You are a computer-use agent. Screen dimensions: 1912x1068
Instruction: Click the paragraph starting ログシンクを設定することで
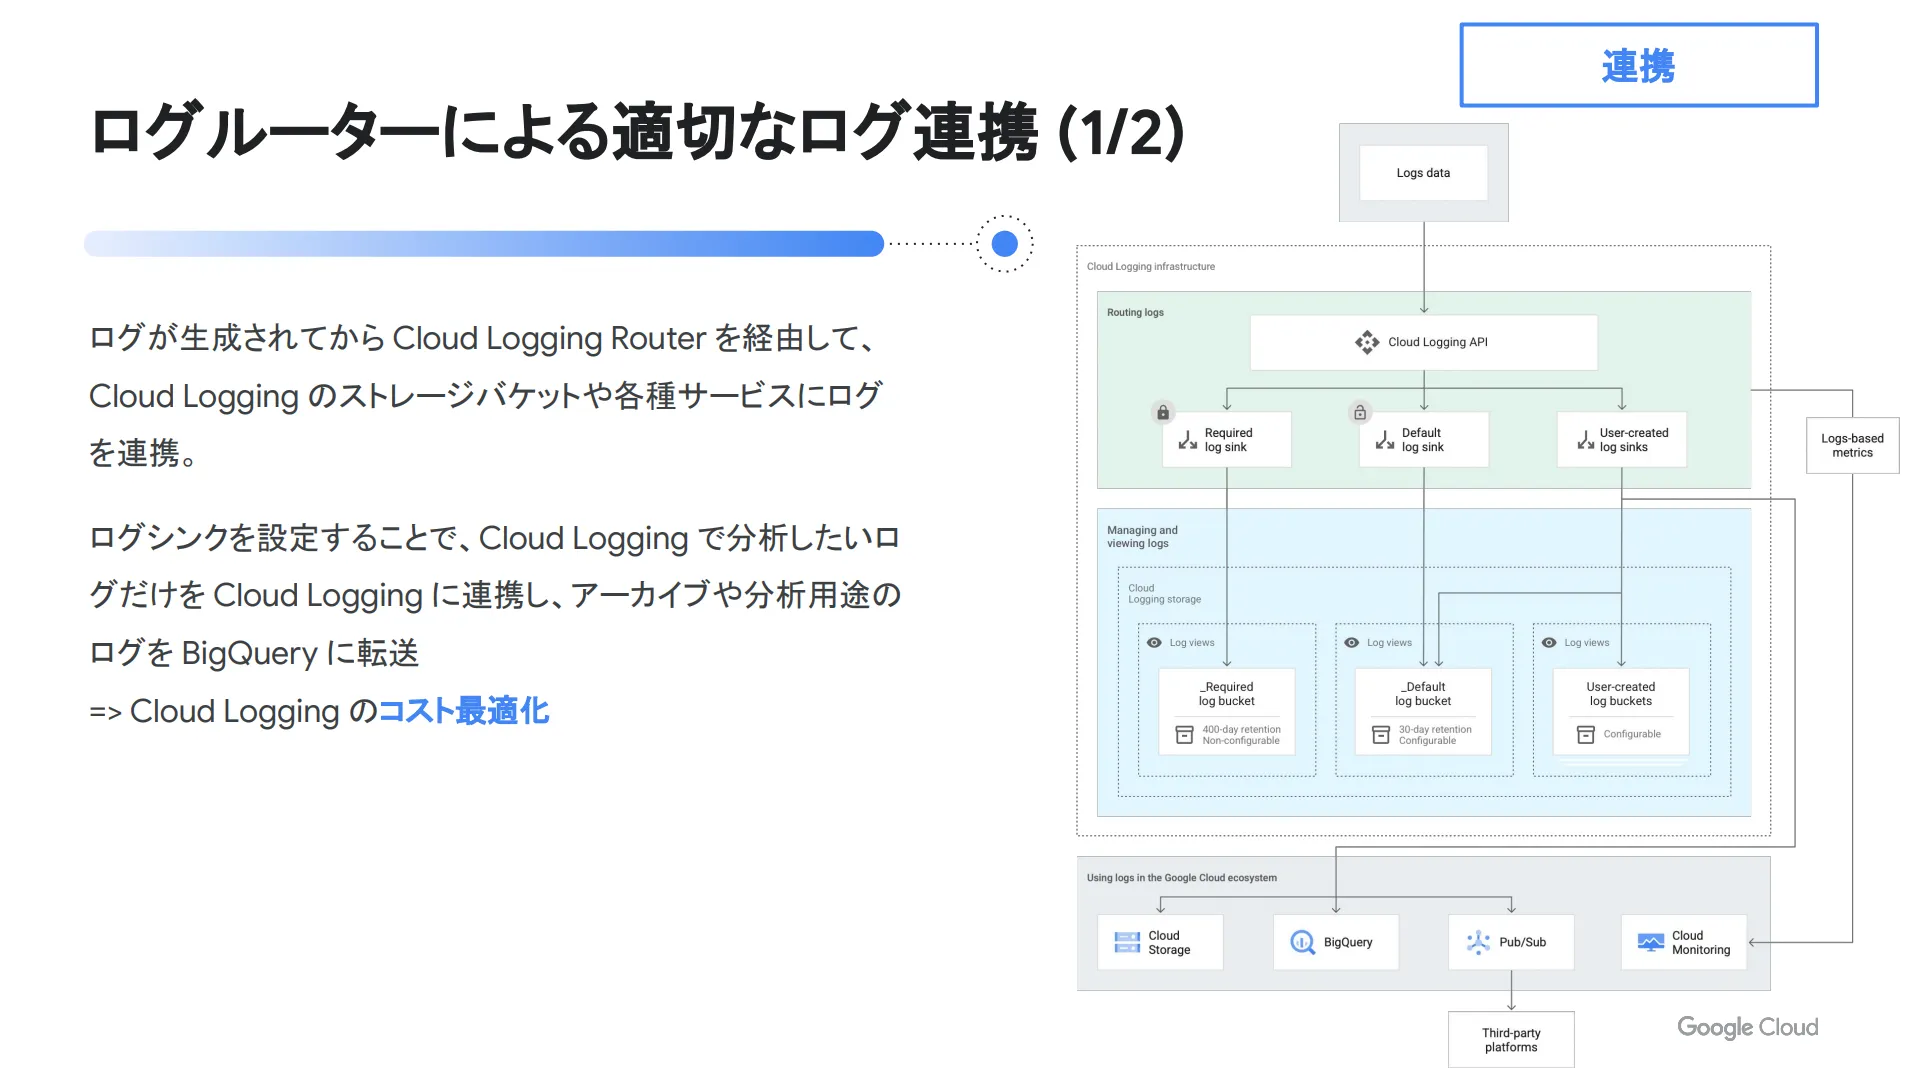point(495,595)
